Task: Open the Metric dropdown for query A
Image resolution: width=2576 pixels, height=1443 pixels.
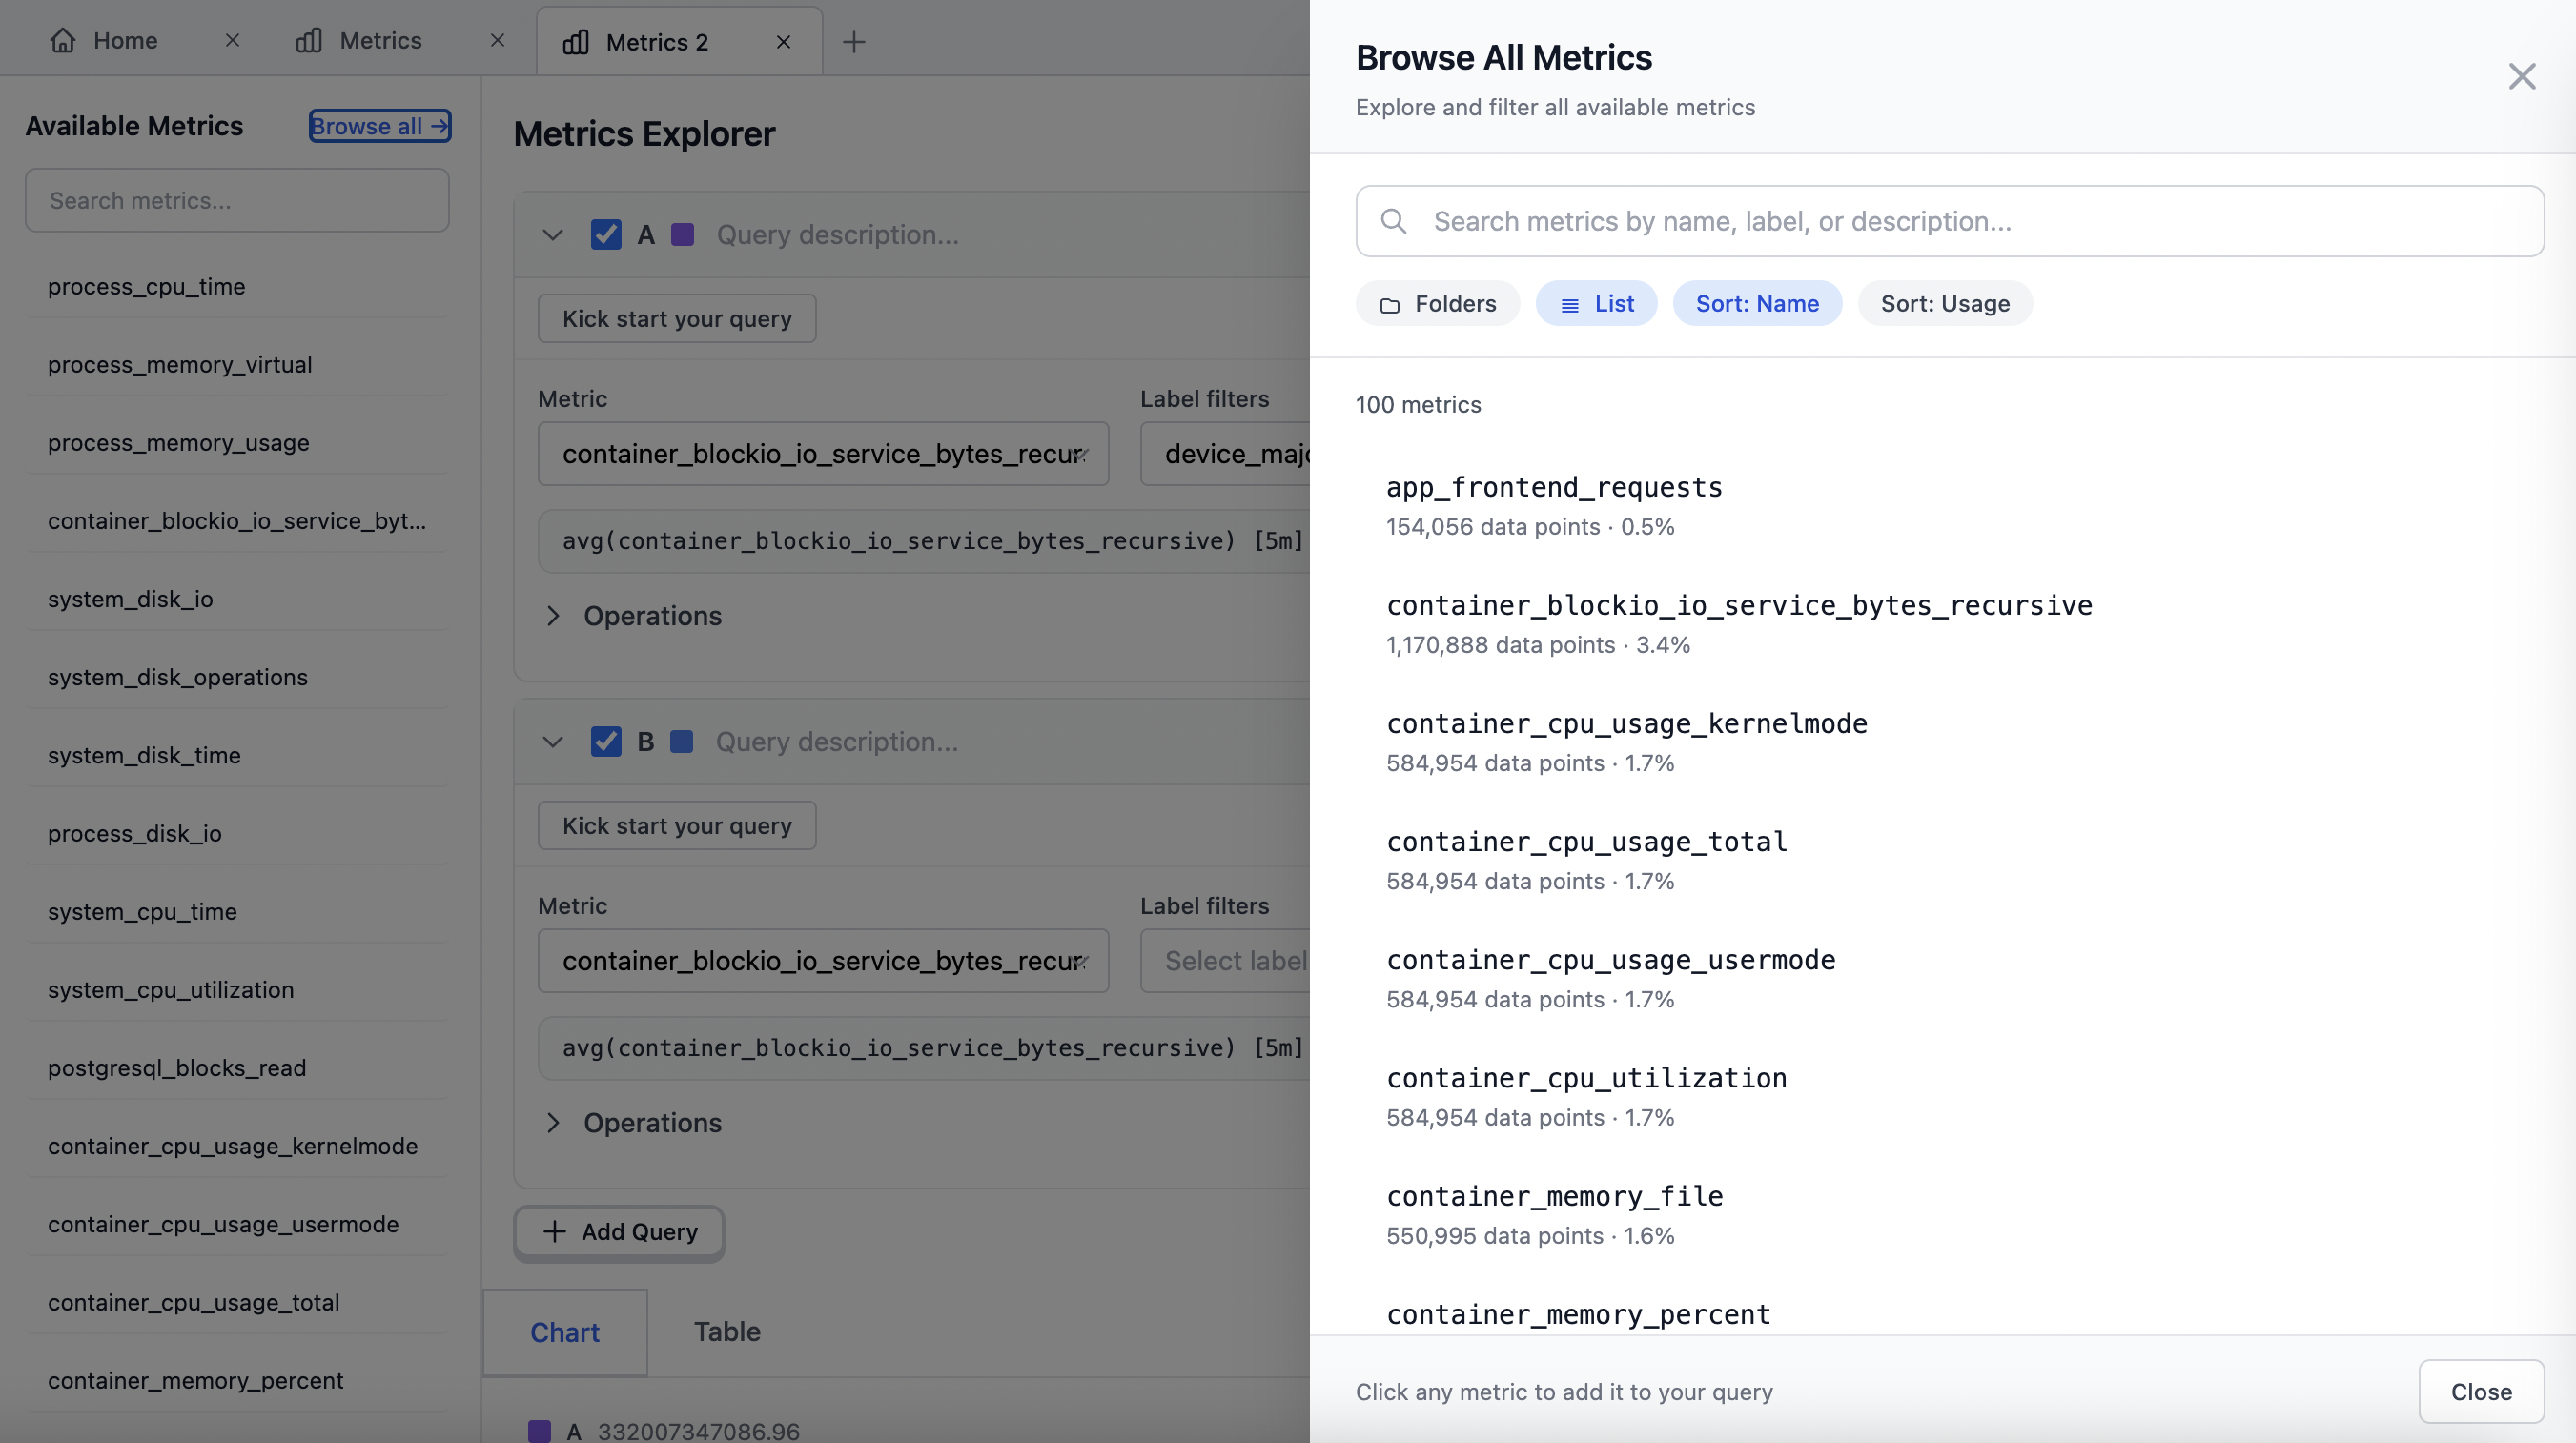Action: [822, 454]
